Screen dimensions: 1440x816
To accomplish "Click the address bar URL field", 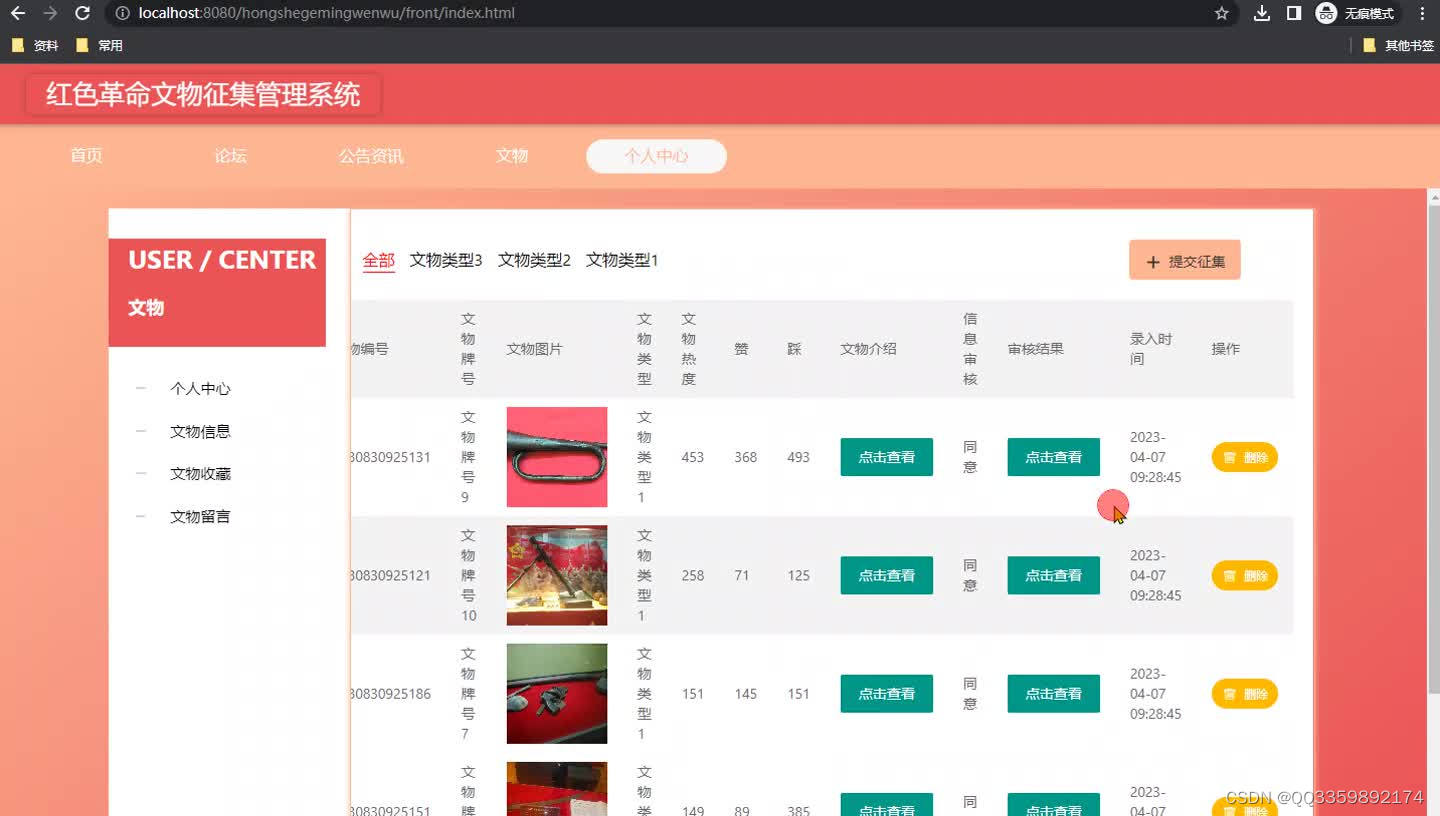I will click(x=660, y=14).
